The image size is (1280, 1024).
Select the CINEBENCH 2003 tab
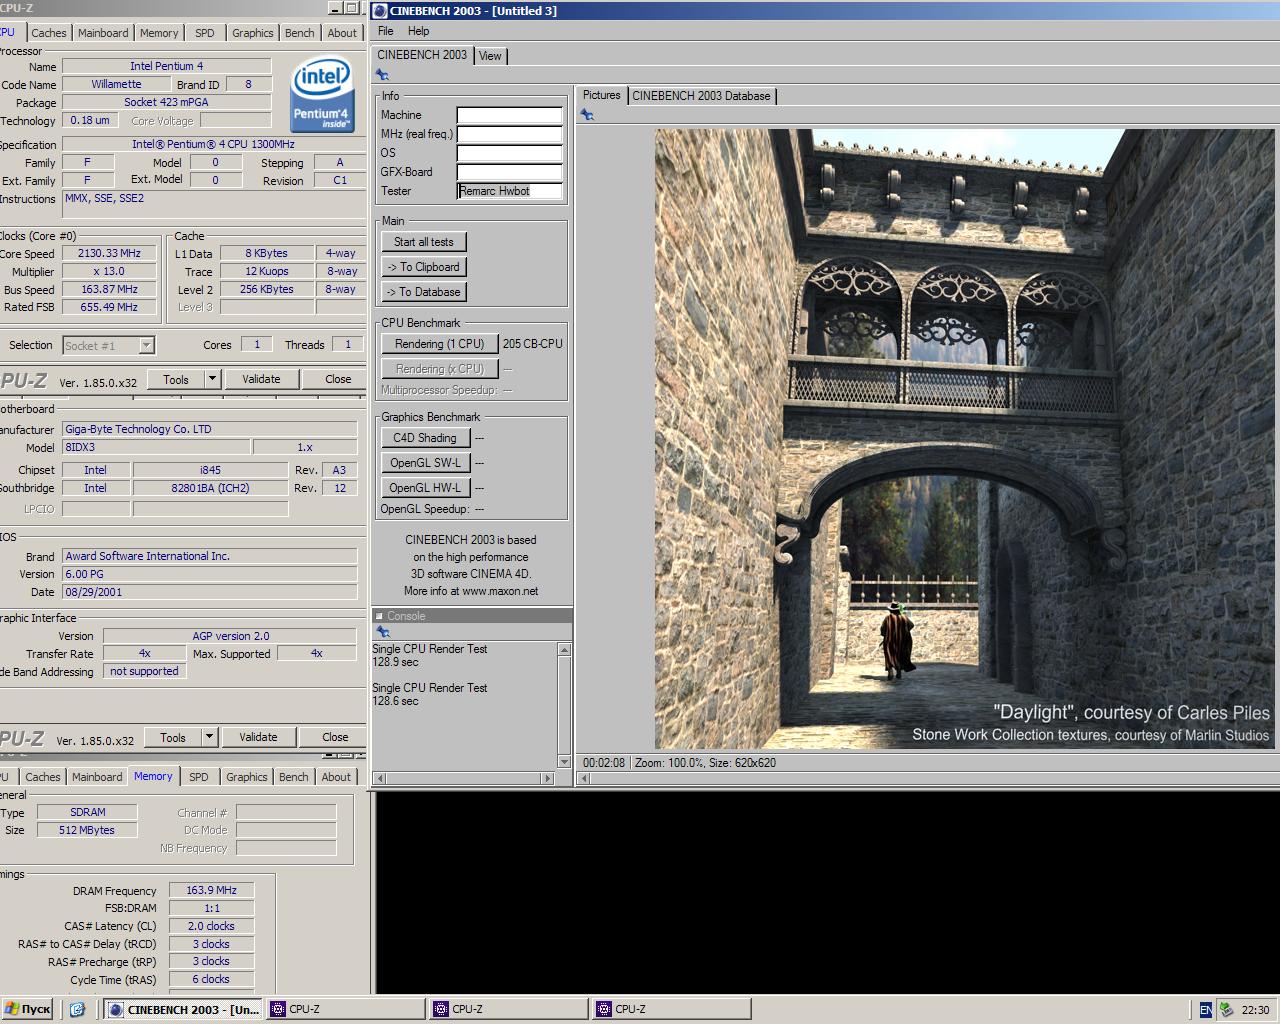422,55
